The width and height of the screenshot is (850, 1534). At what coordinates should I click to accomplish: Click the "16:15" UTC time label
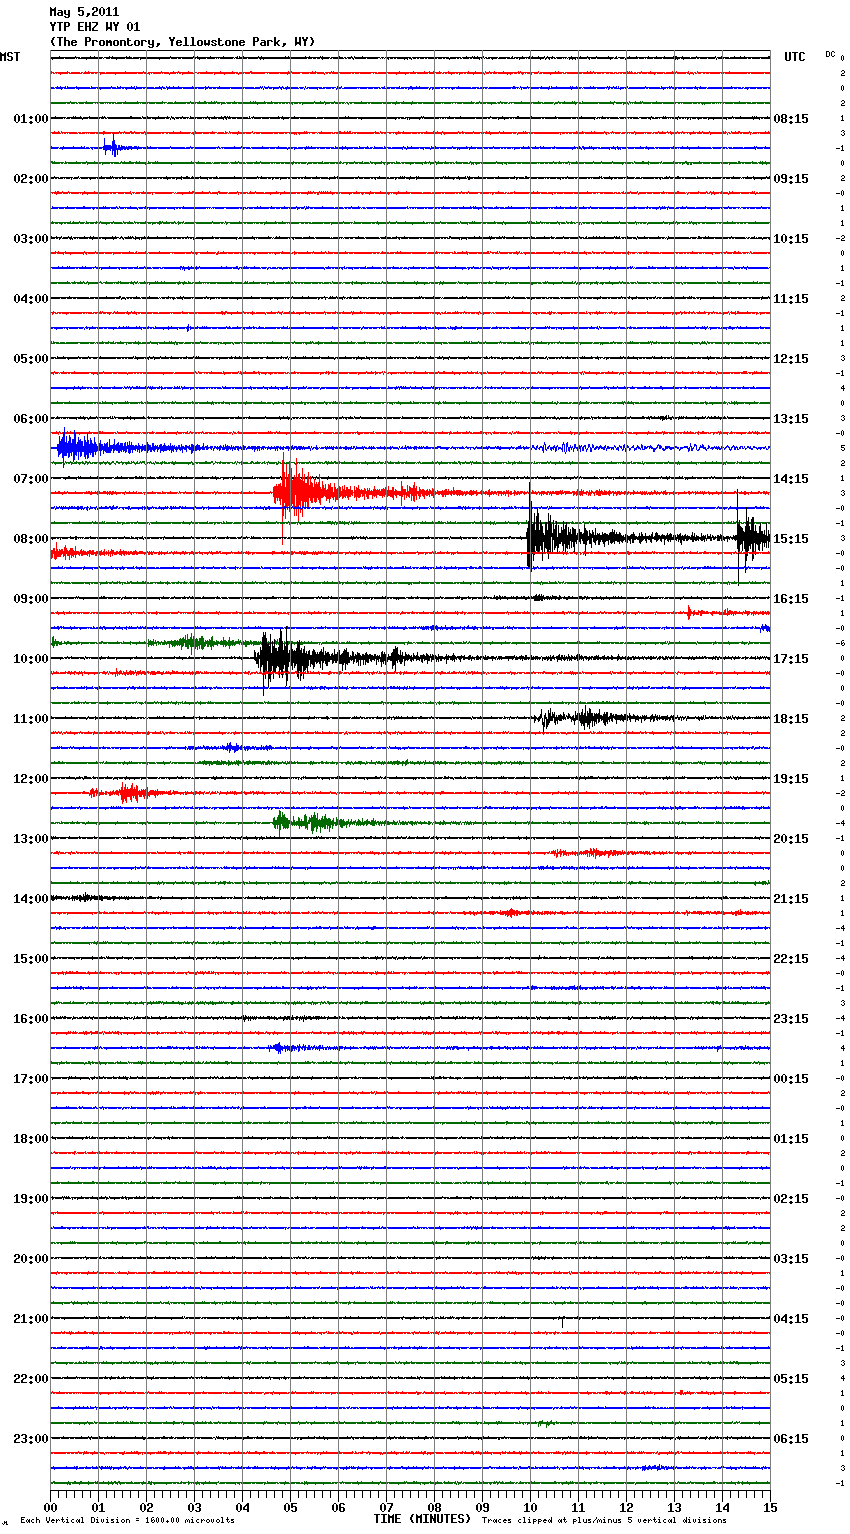(791, 599)
